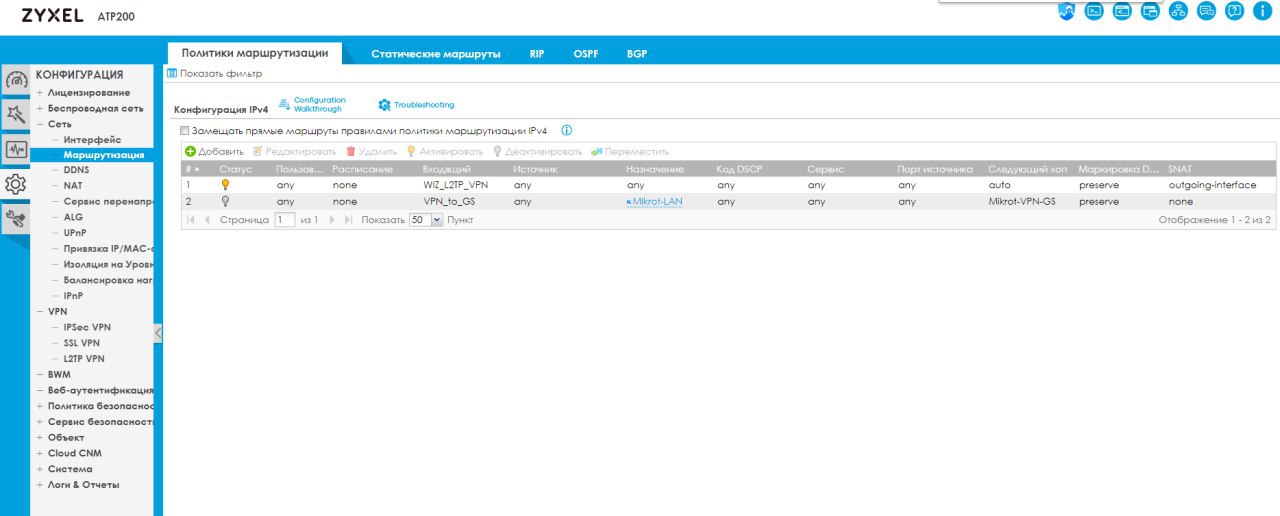The image size is (1280, 516).
Task: Switch to RIP tab
Action: 537,54
